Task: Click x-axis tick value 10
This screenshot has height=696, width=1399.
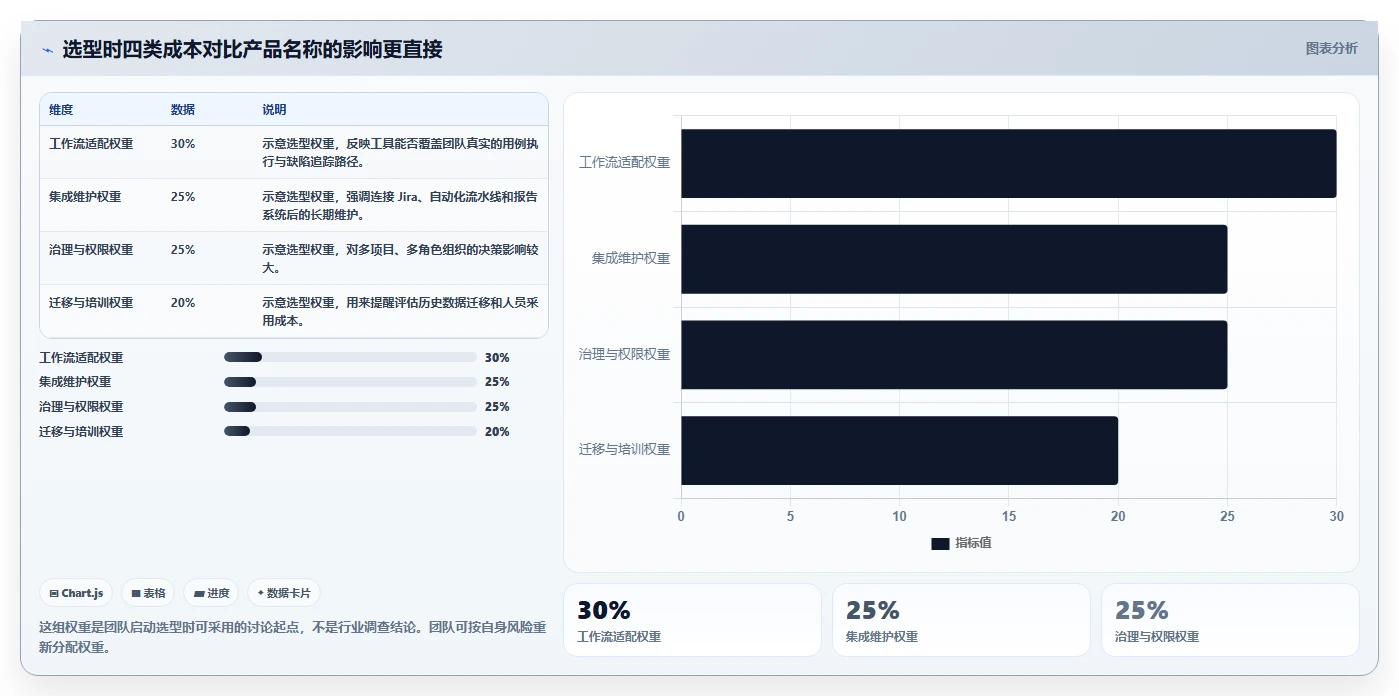Action: [899, 516]
